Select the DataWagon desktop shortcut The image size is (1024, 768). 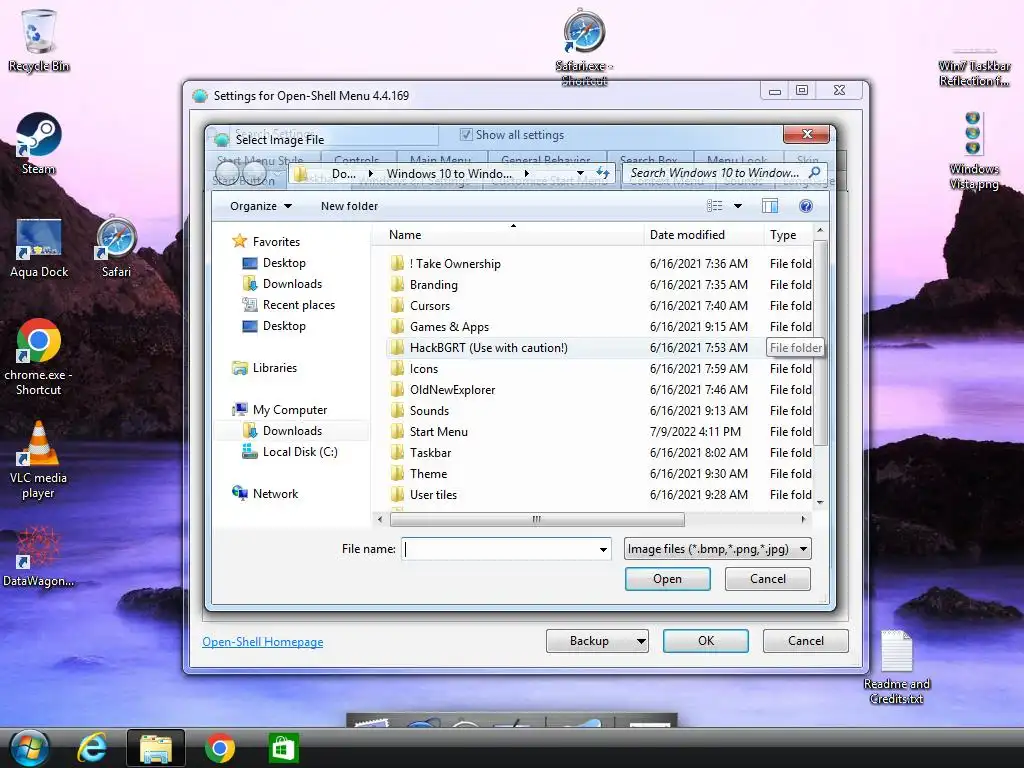click(39, 556)
